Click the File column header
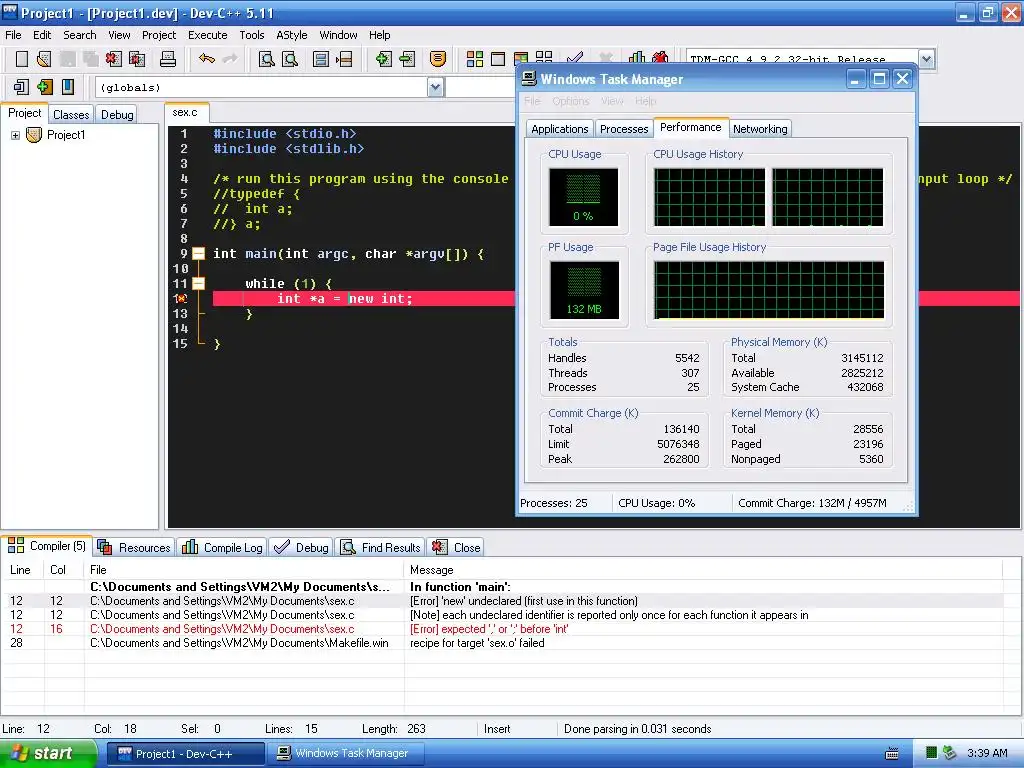This screenshot has height=768, width=1024. pos(244,569)
